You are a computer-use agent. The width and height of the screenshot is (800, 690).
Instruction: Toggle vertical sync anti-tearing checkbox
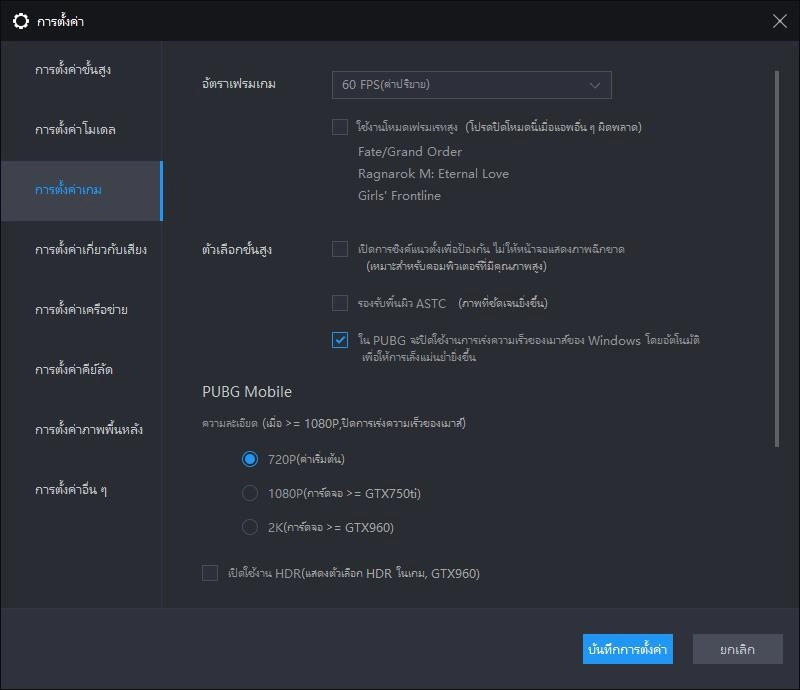(340, 249)
